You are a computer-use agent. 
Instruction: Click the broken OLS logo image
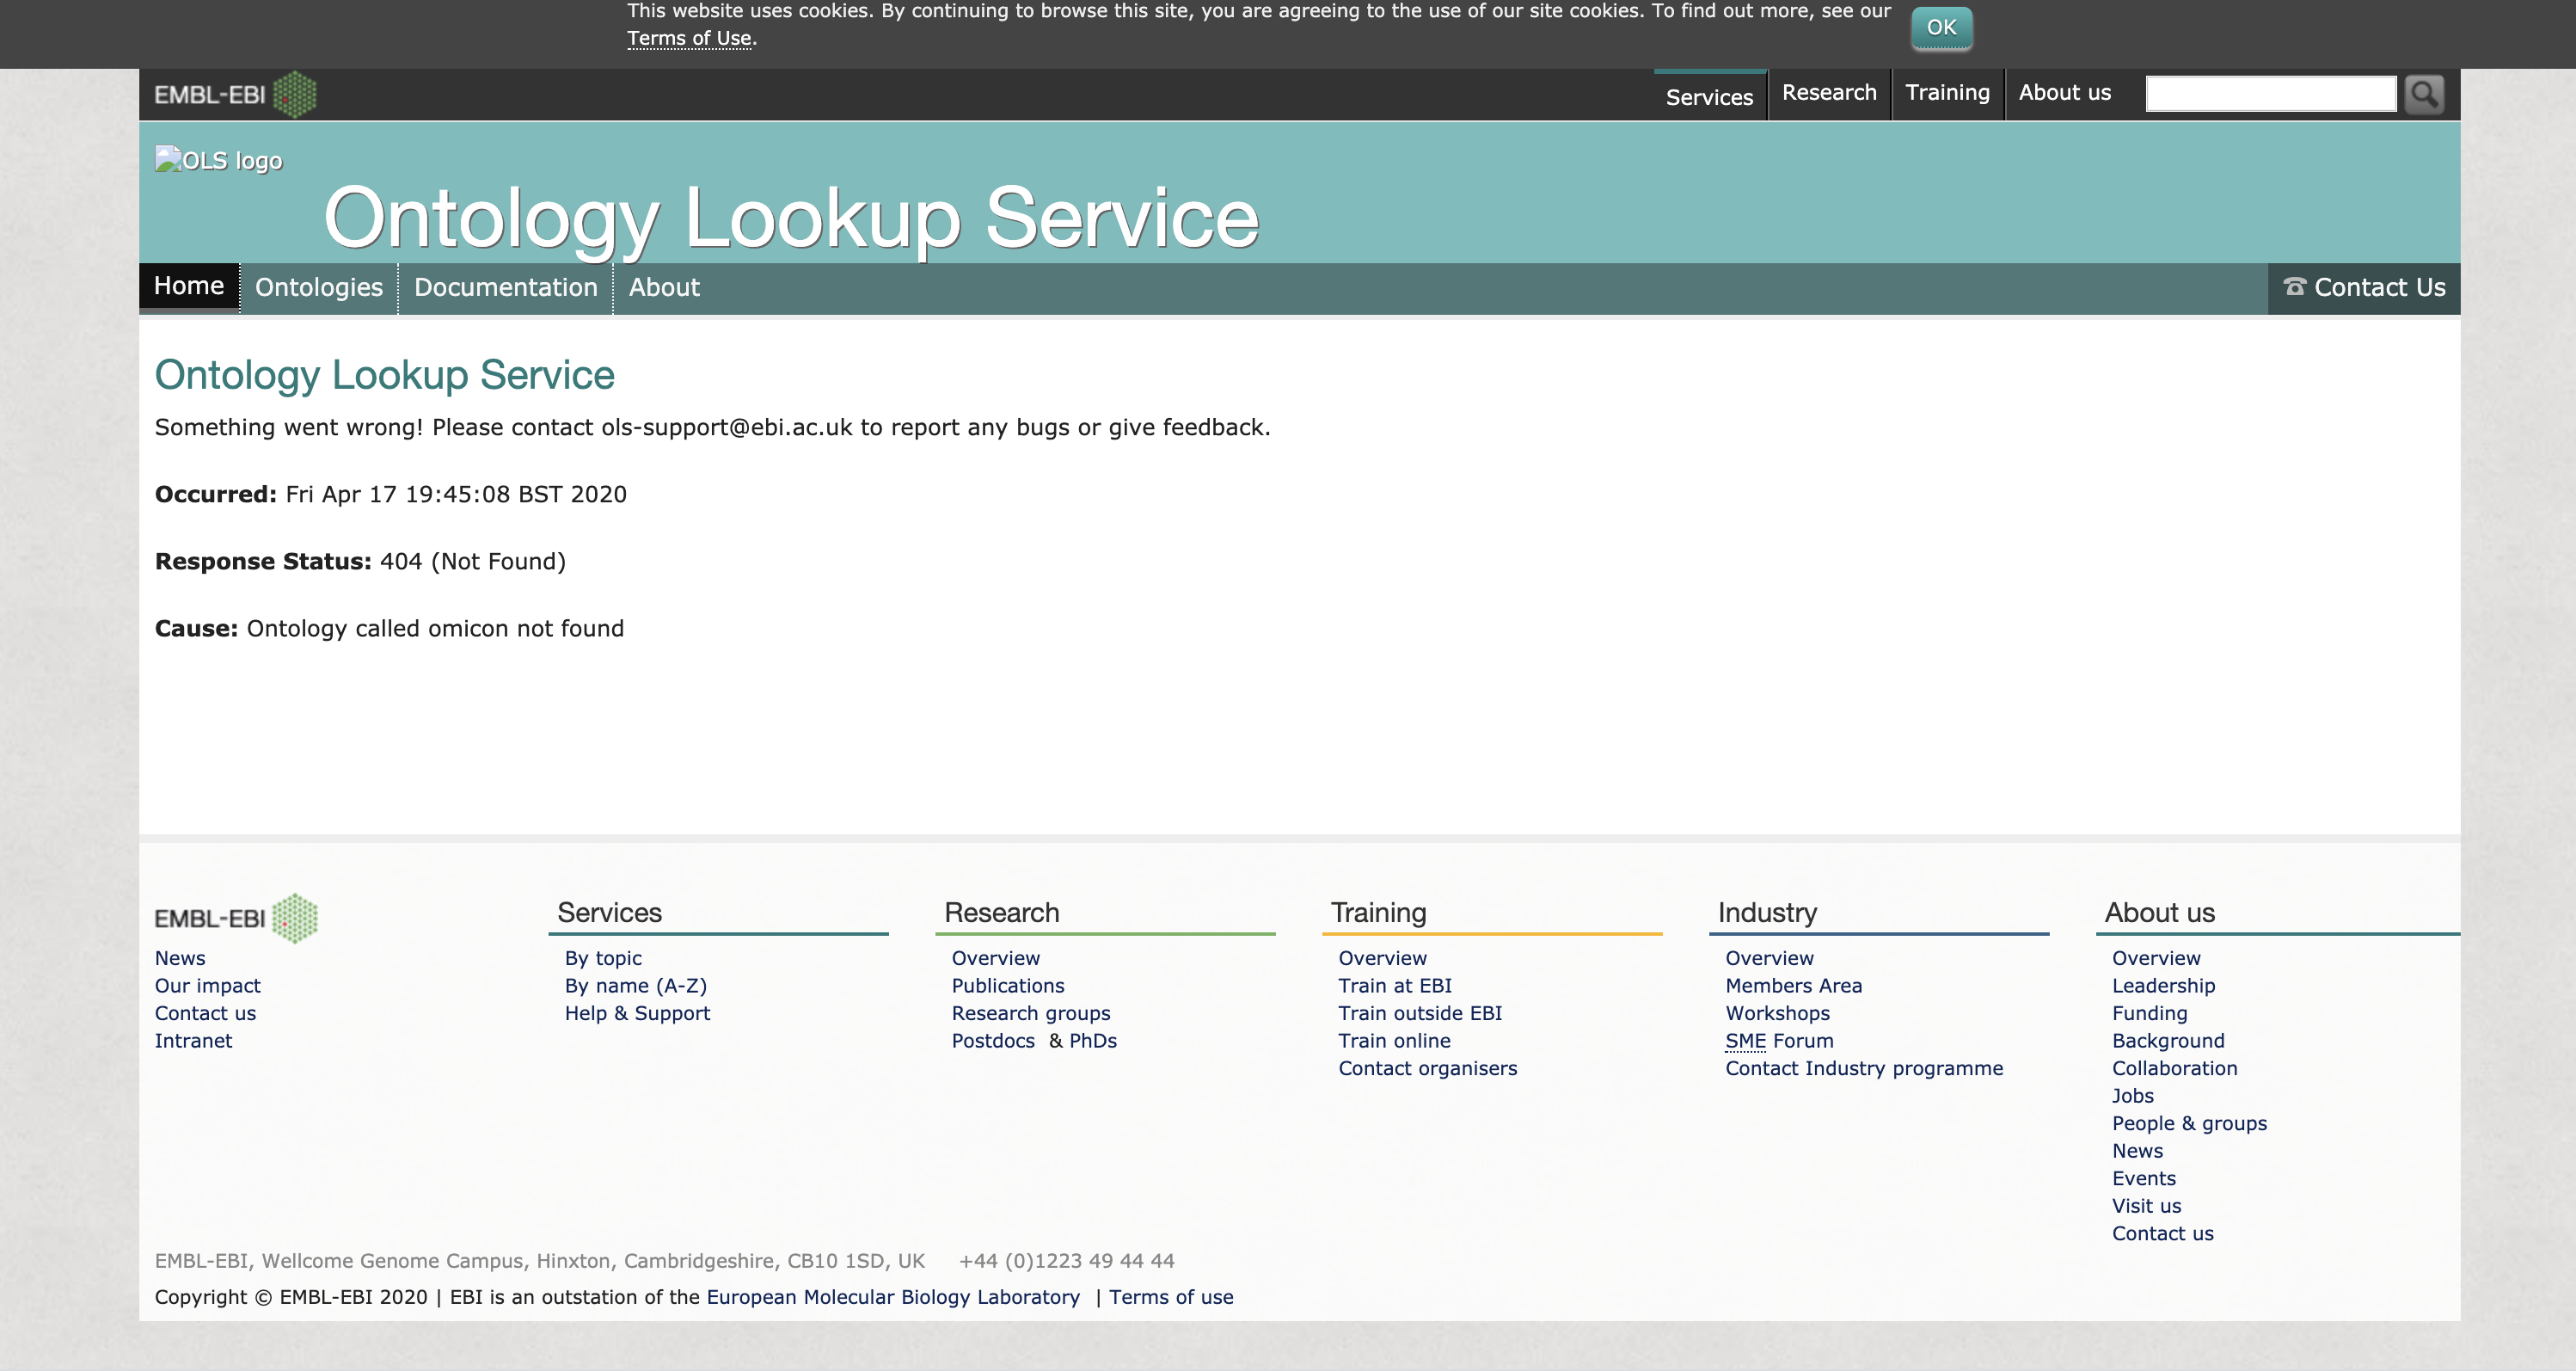(219, 160)
